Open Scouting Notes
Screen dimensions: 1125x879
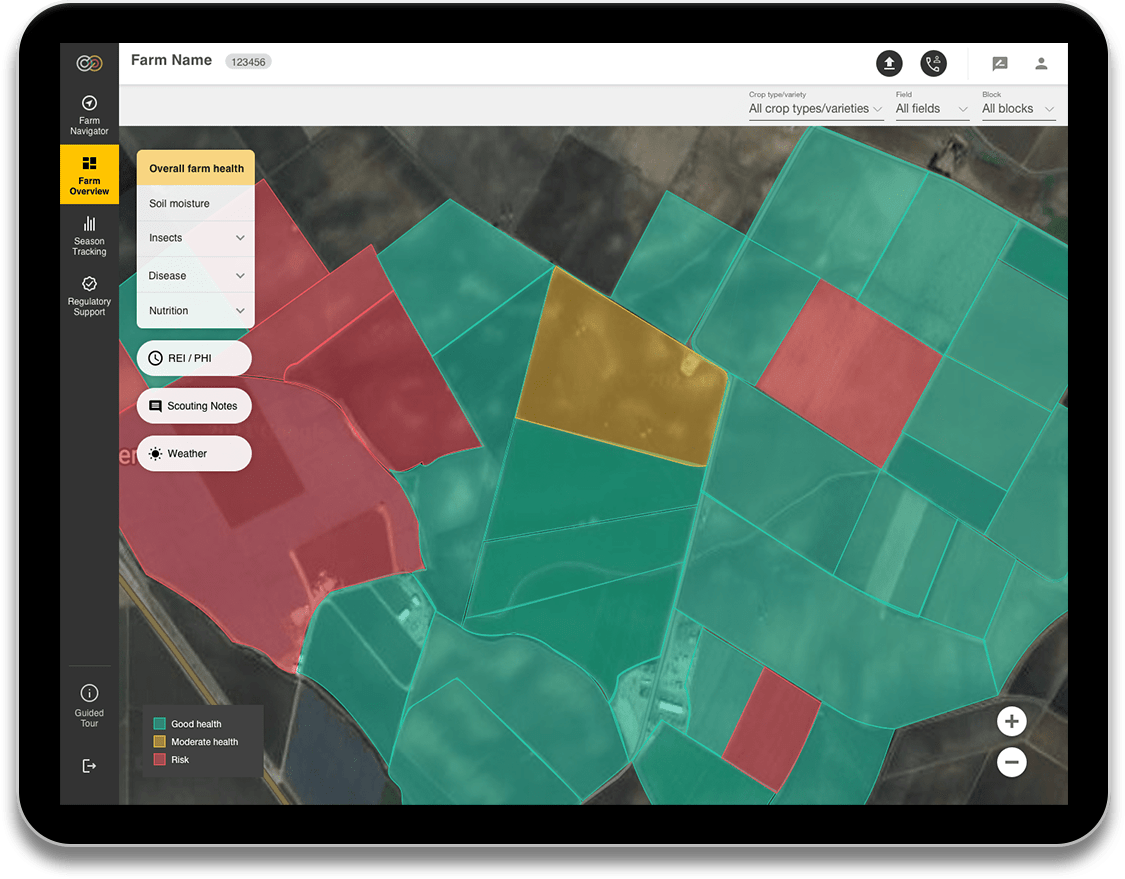pyautogui.click(x=194, y=406)
